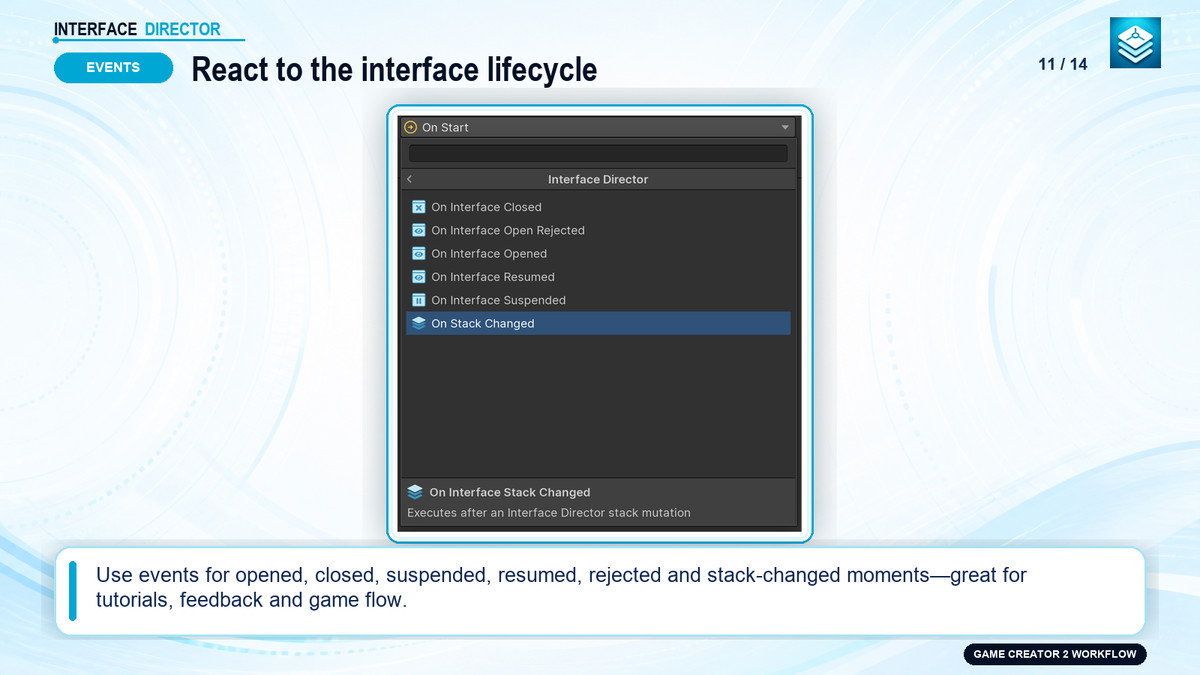Screen dimensions: 1200x675
Task: Select On Interface Resumed event
Action: click(598, 277)
